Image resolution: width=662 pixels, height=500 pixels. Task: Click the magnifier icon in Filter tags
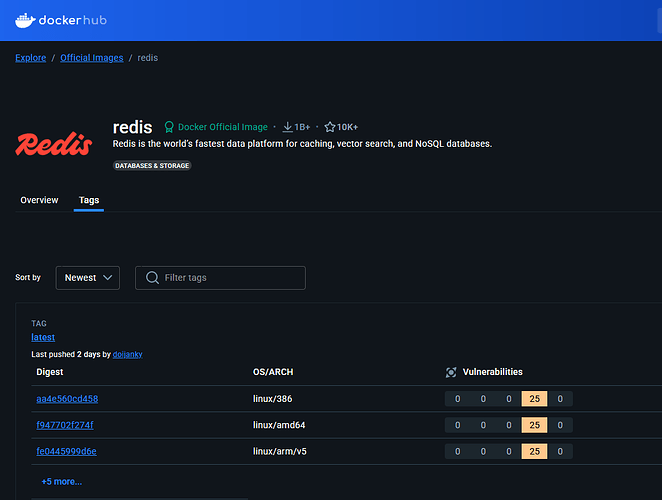click(x=152, y=277)
